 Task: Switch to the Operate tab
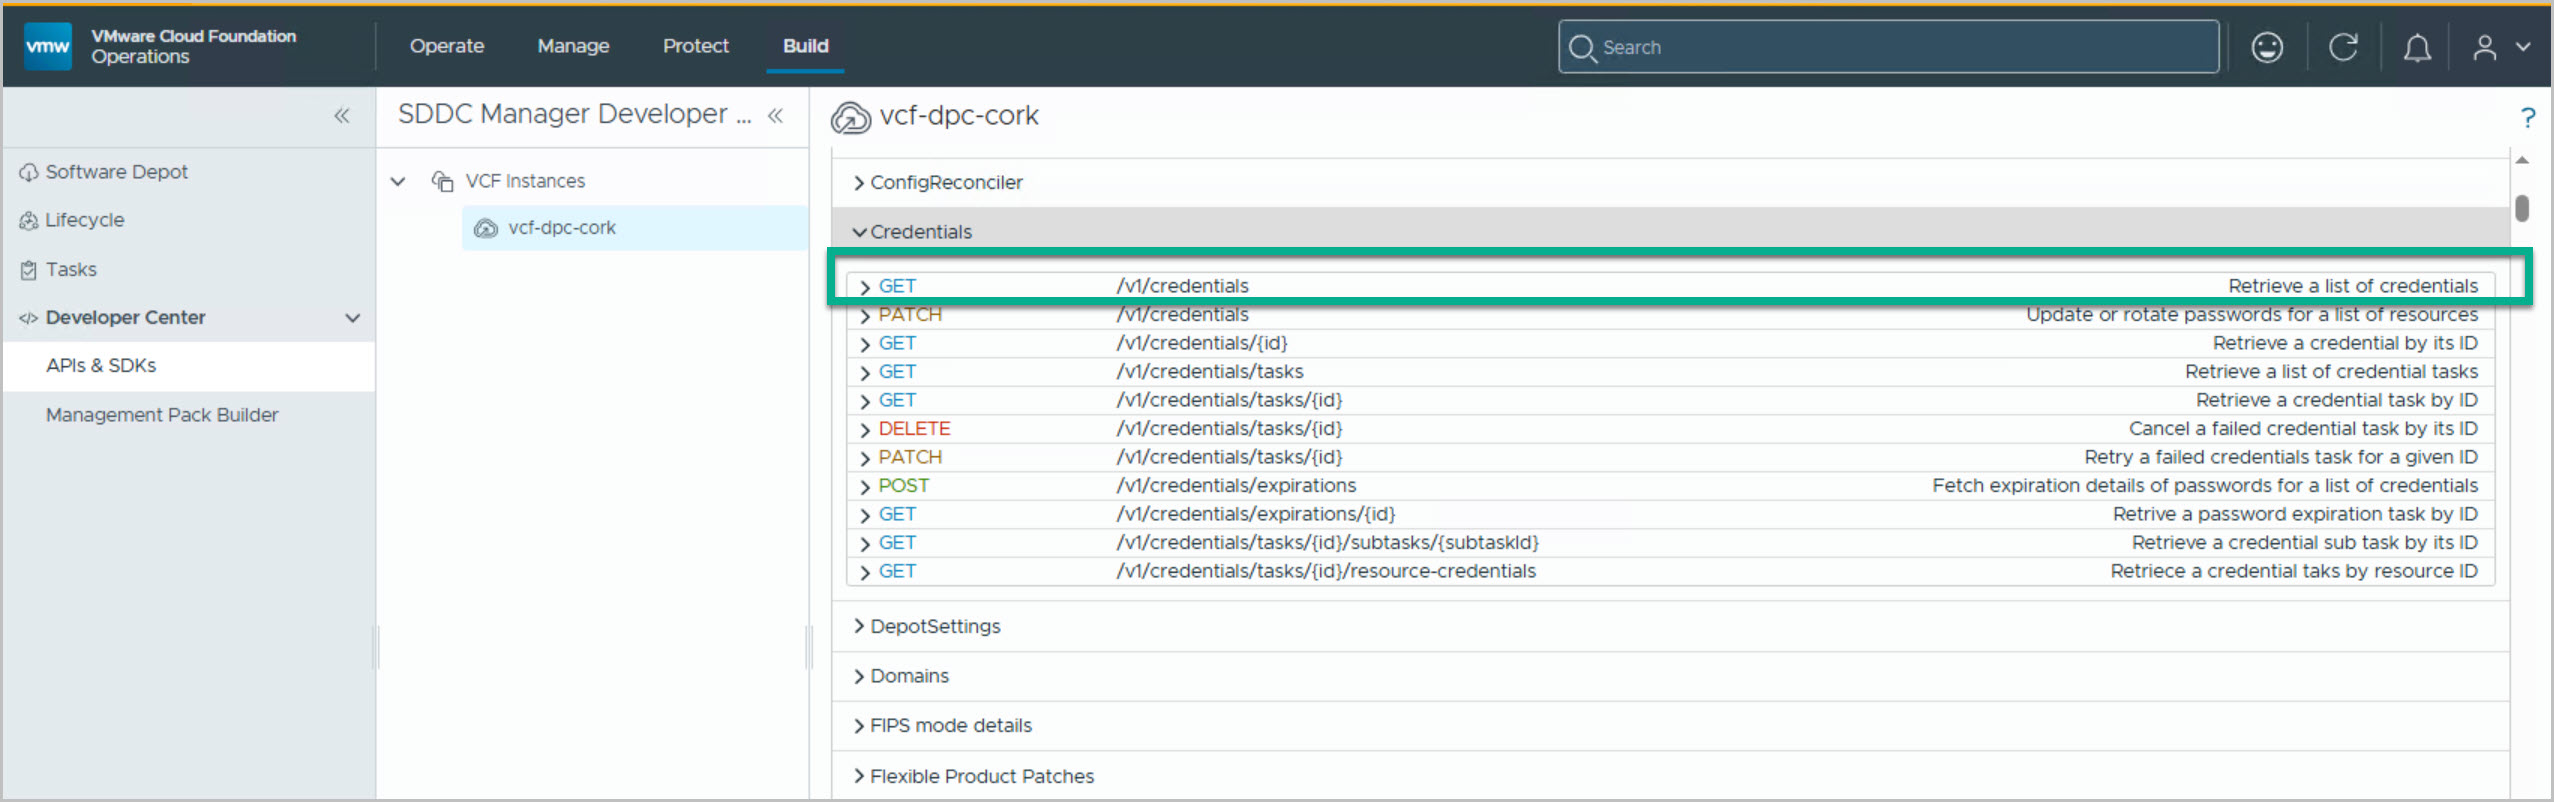447,46
